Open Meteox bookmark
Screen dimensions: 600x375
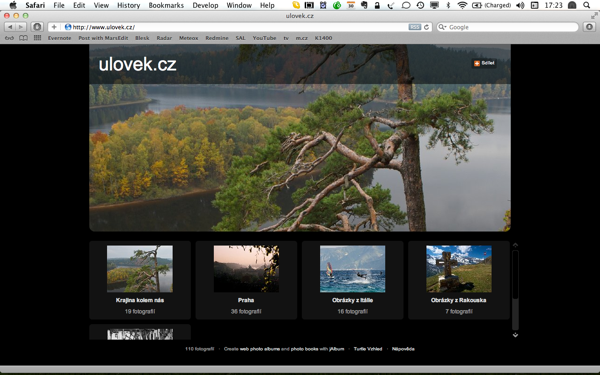click(x=188, y=38)
